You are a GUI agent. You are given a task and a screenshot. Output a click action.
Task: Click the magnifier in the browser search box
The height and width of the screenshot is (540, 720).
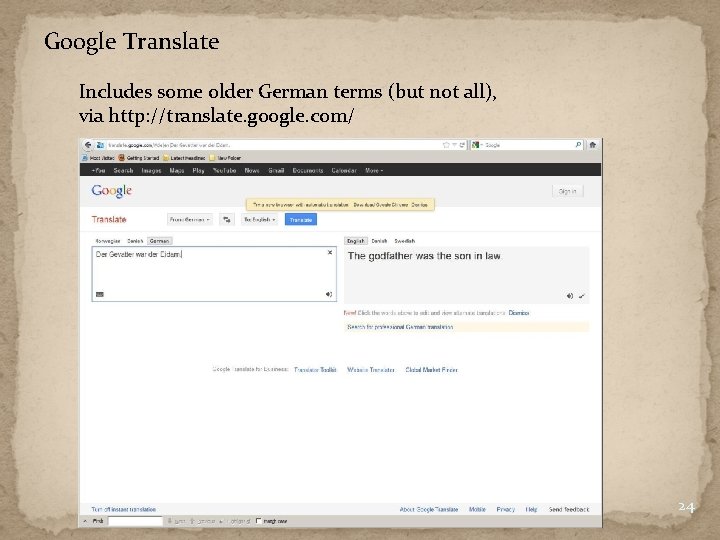(578, 145)
